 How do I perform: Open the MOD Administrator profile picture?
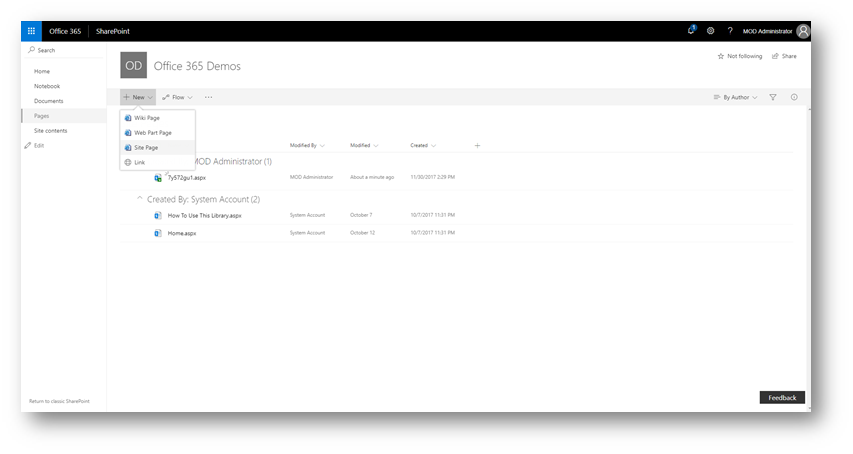[803, 31]
